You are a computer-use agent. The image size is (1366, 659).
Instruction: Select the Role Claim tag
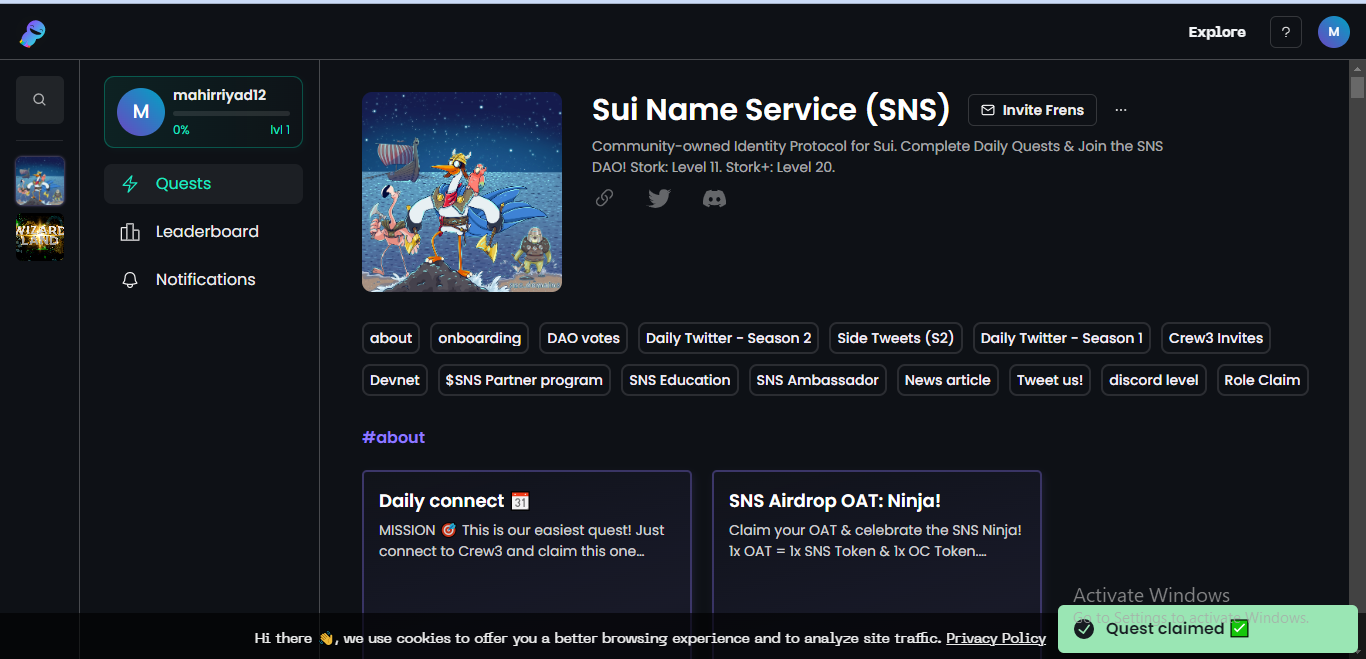(x=1262, y=380)
